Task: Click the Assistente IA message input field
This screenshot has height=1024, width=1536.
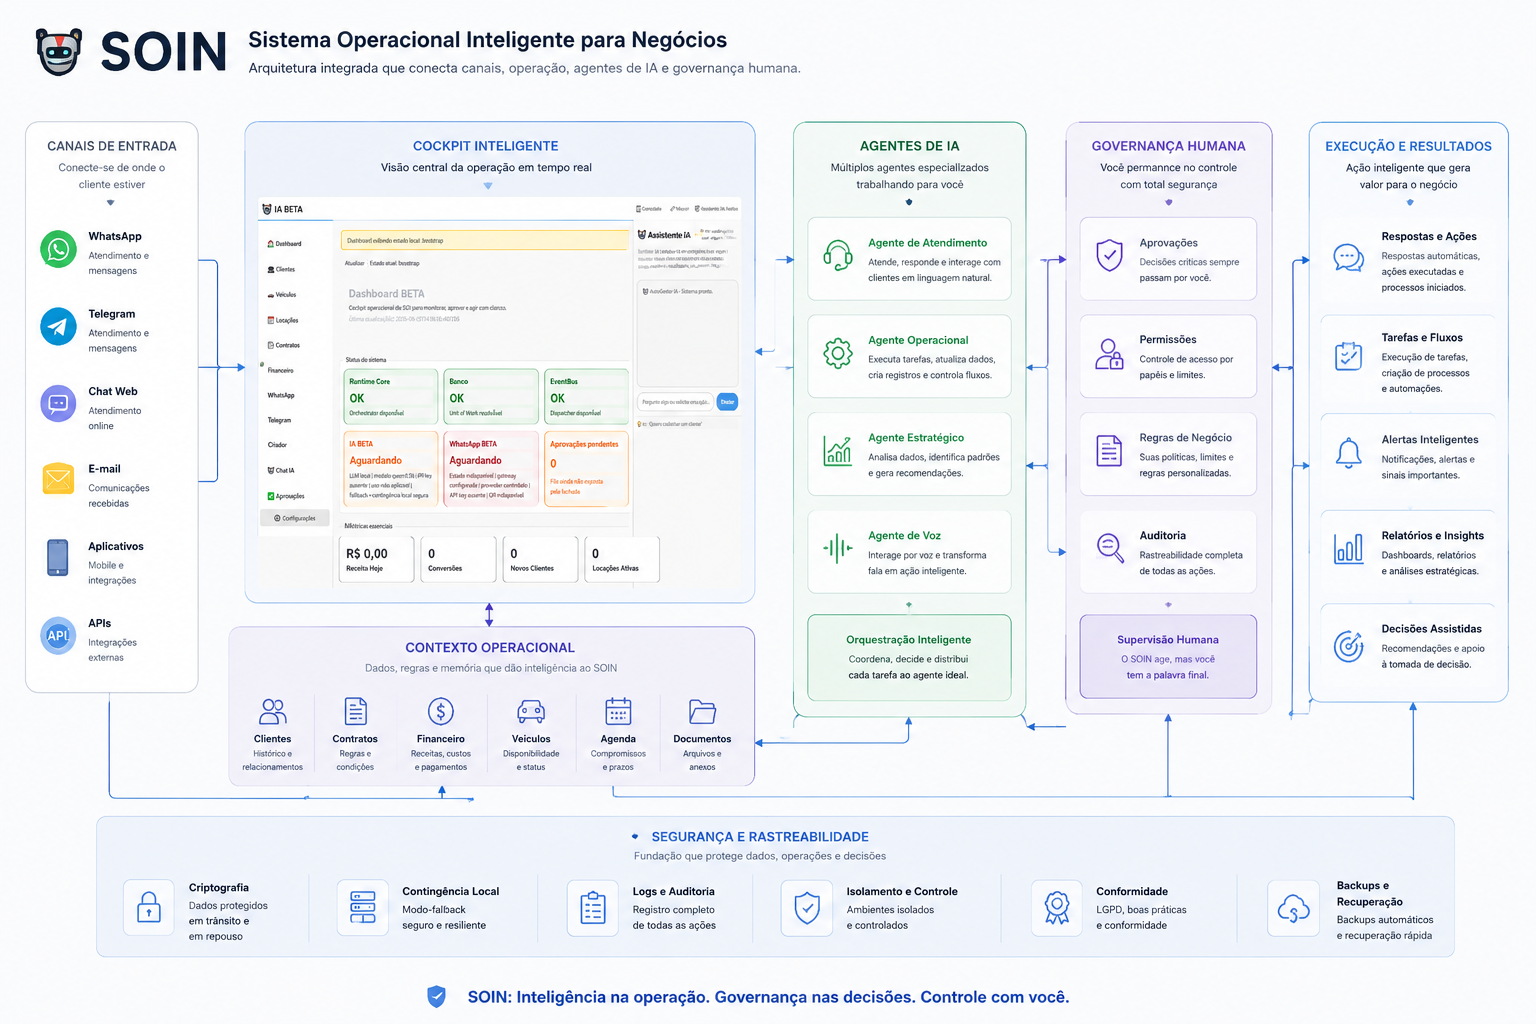Action: click(x=675, y=402)
